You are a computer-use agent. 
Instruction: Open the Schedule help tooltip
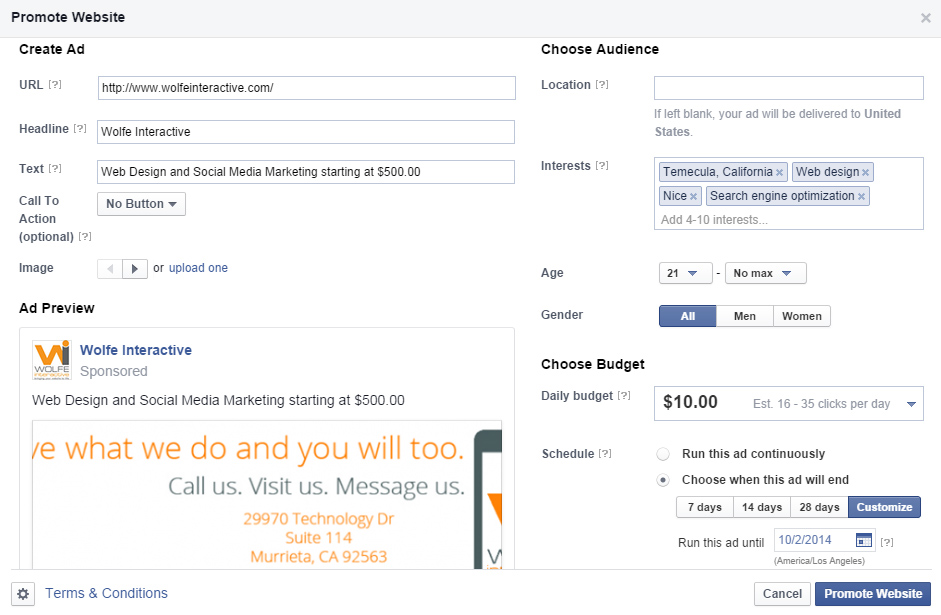605,454
